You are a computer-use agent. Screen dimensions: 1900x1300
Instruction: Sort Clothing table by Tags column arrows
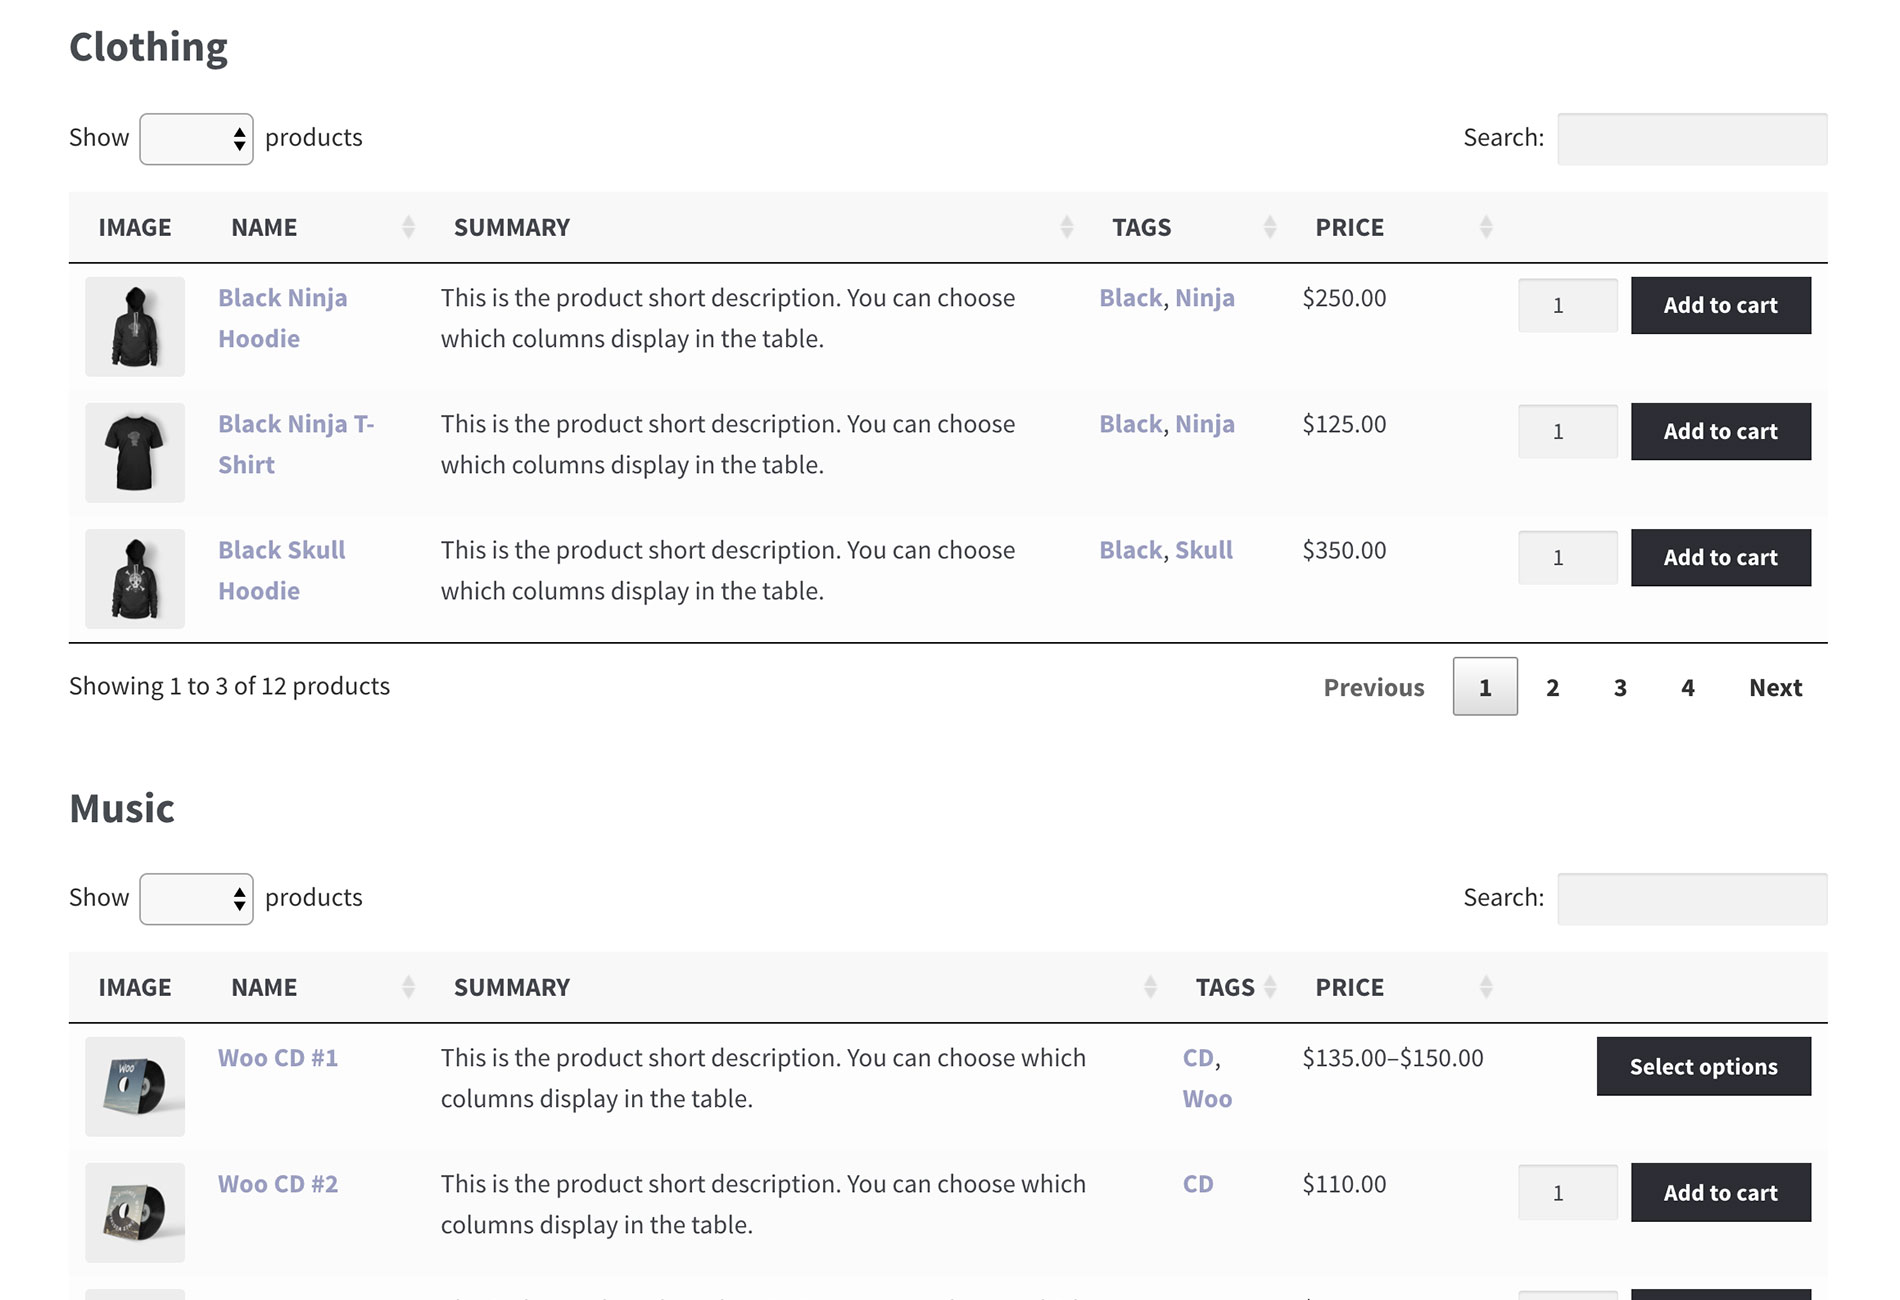coord(1269,227)
